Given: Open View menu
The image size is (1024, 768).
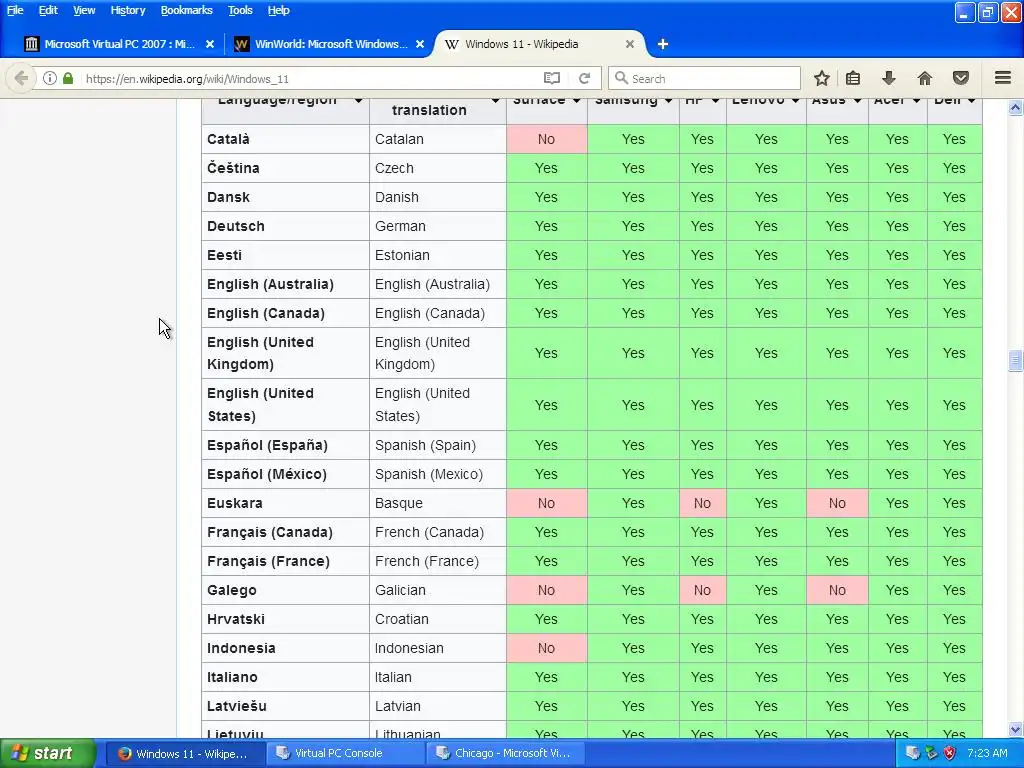Looking at the screenshot, I should pyautogui.click(x=84, y=10).
